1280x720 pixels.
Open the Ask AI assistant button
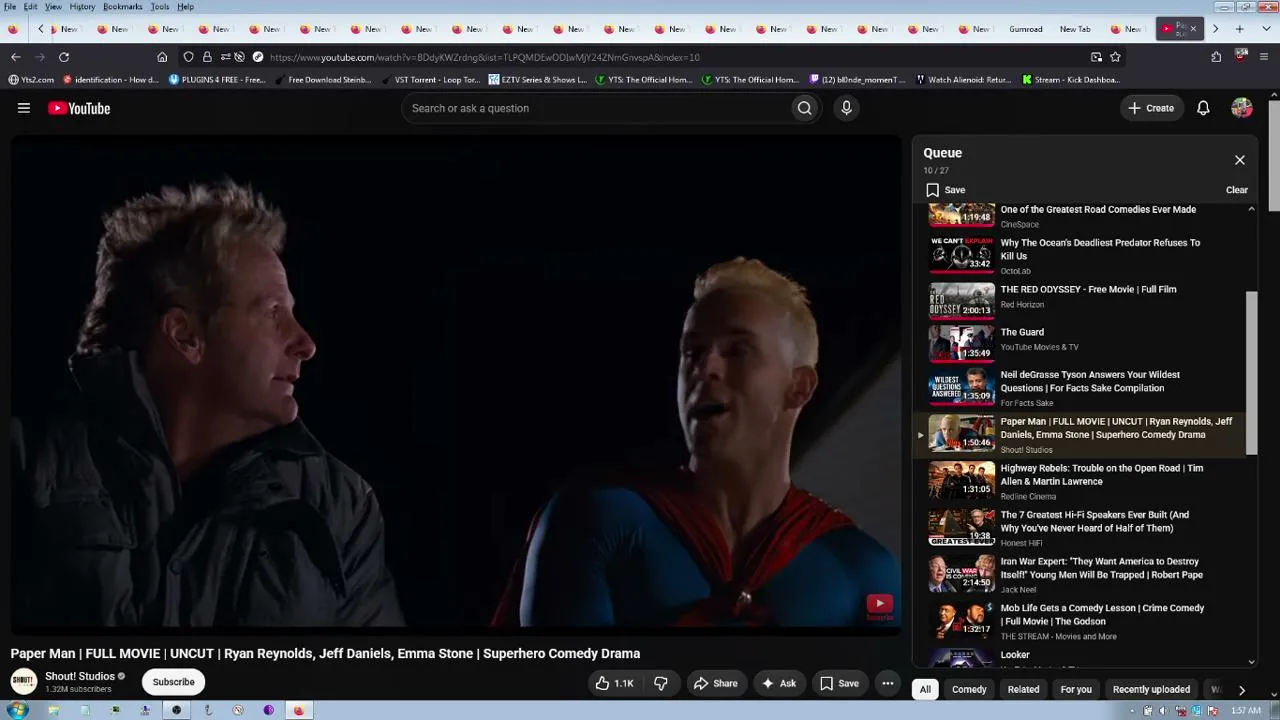click(x=778, y=683)
